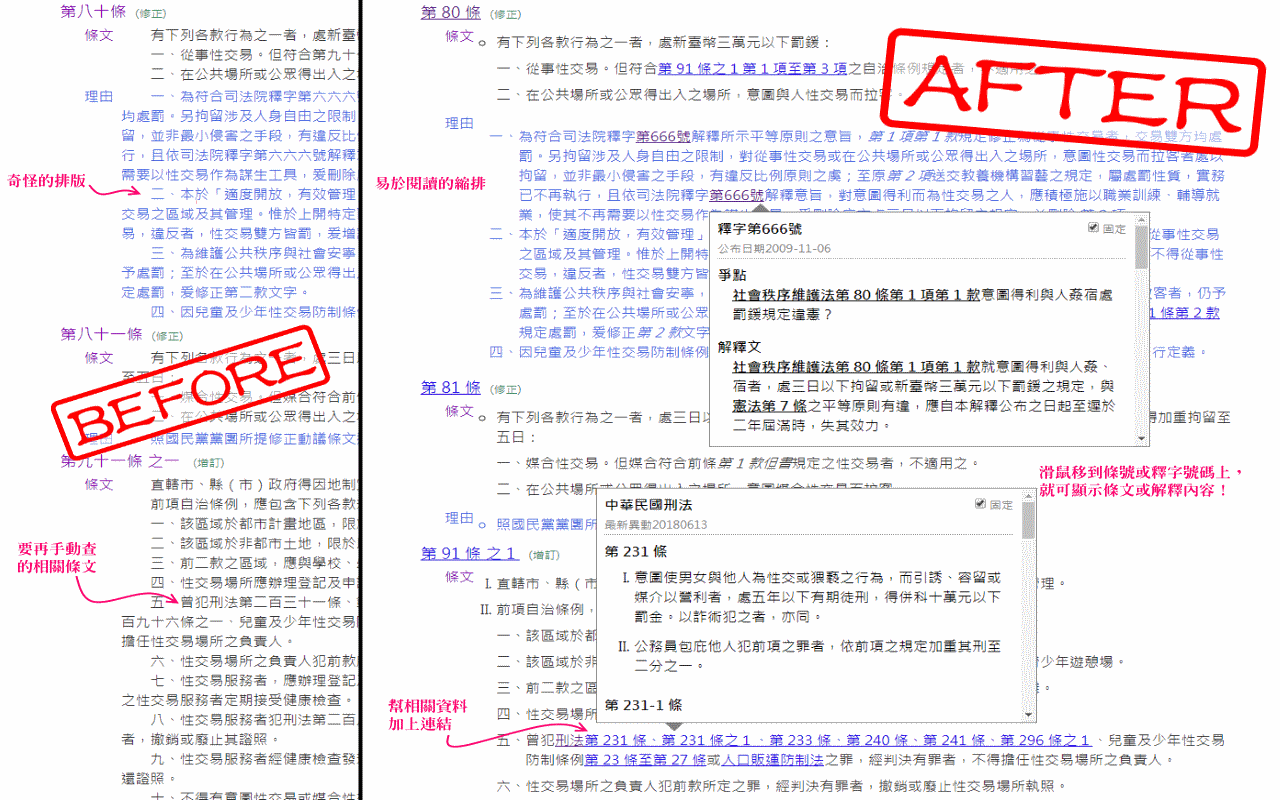The width and height of the screenshot is (1280, 800).
Task: Open 社會秩序維護法第 80 條 link under 爭點
Action: (x=855, y=295)
